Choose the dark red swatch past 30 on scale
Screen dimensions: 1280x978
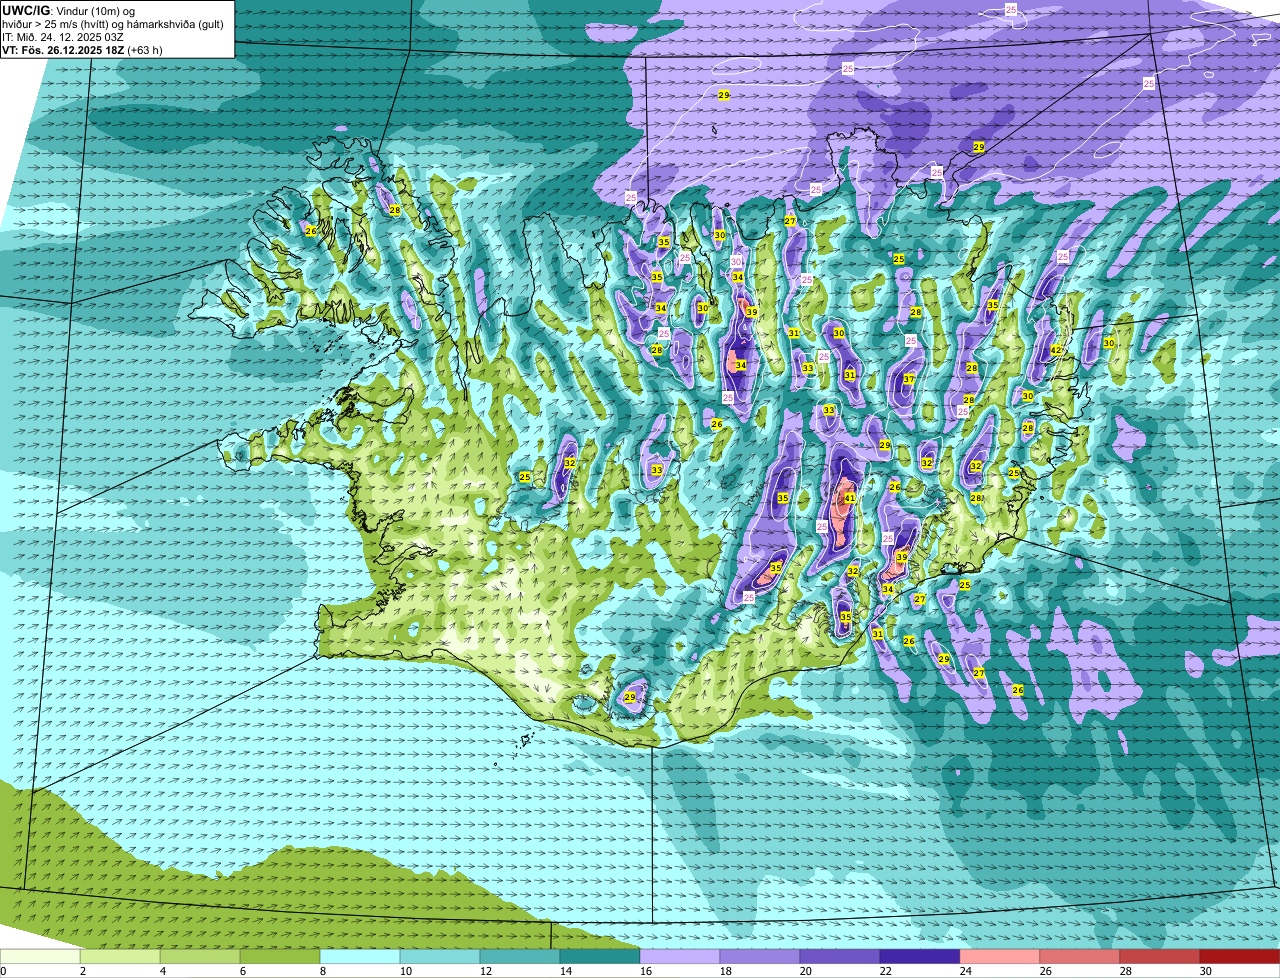[x=1240, y=956]
